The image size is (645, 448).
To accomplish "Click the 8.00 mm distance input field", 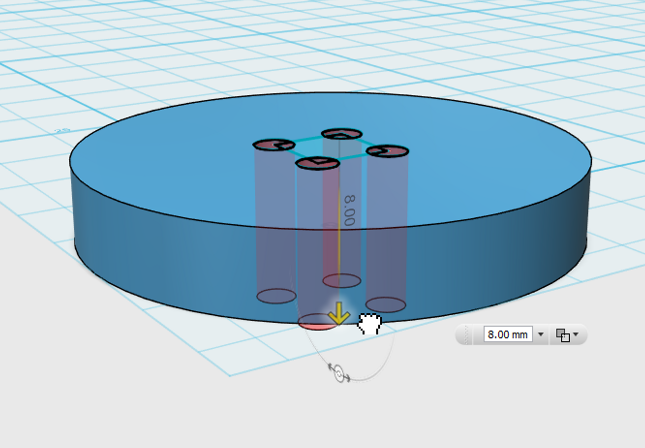I will 508,334.
